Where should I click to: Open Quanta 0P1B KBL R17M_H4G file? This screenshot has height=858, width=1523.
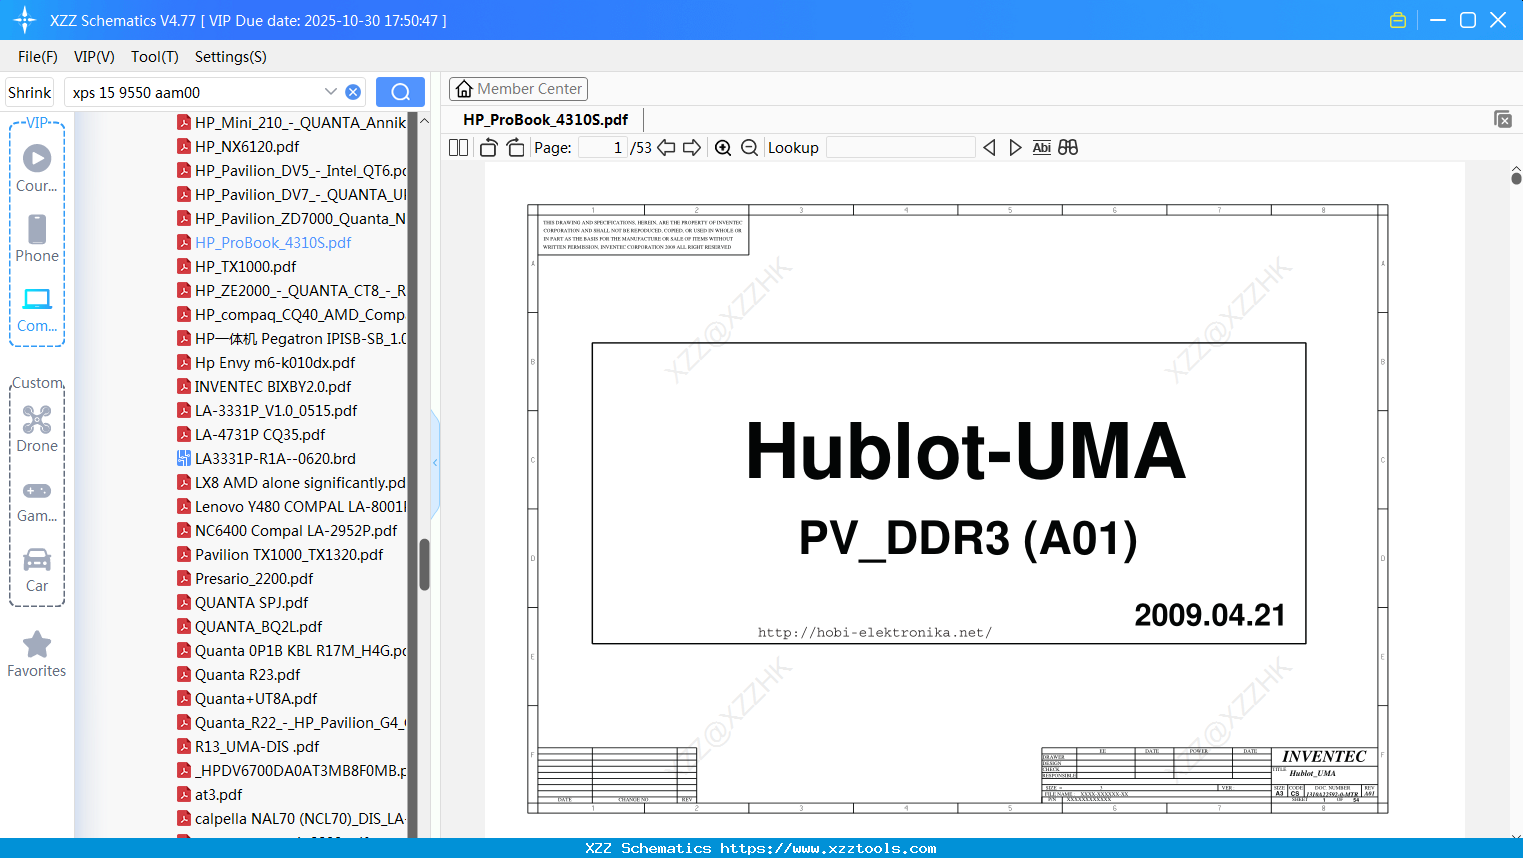tap(291, 650)
